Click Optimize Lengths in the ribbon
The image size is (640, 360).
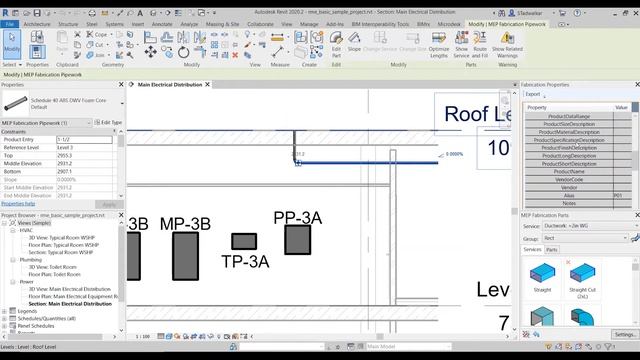(439, 44)
